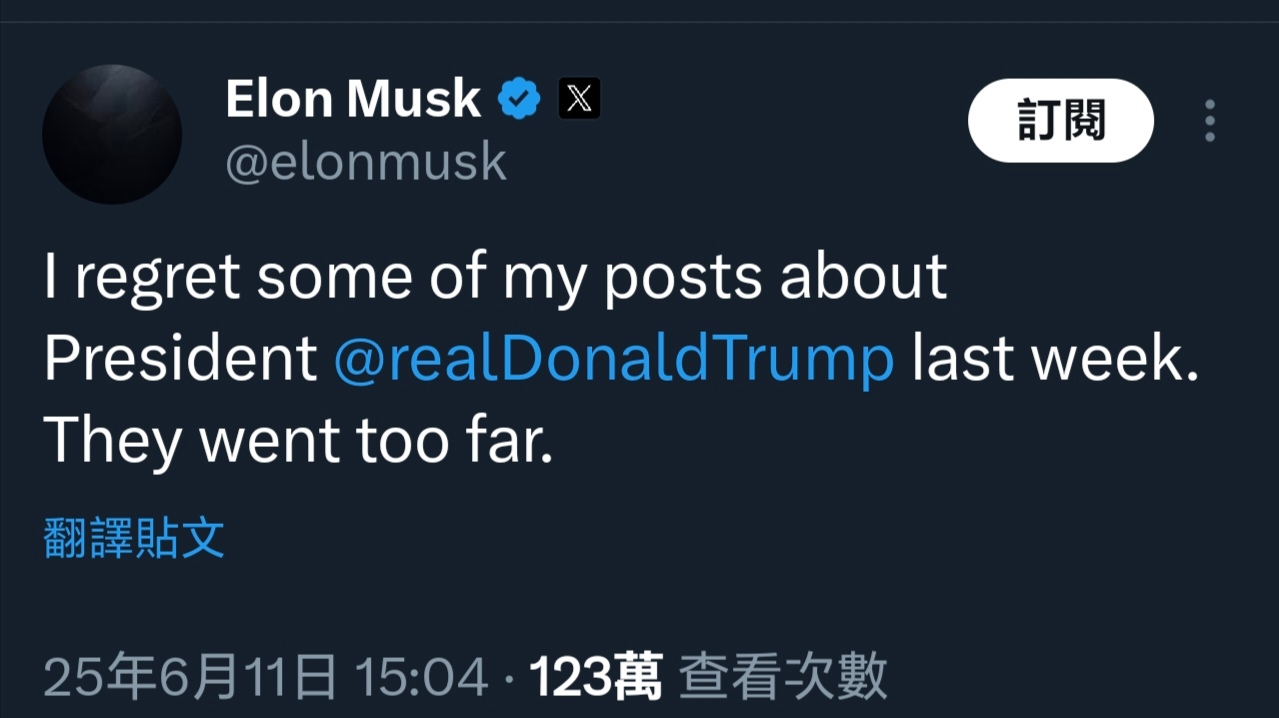Open the three-dot more options menu
The image size is (1279, 718).
(x=1210, y=121)
